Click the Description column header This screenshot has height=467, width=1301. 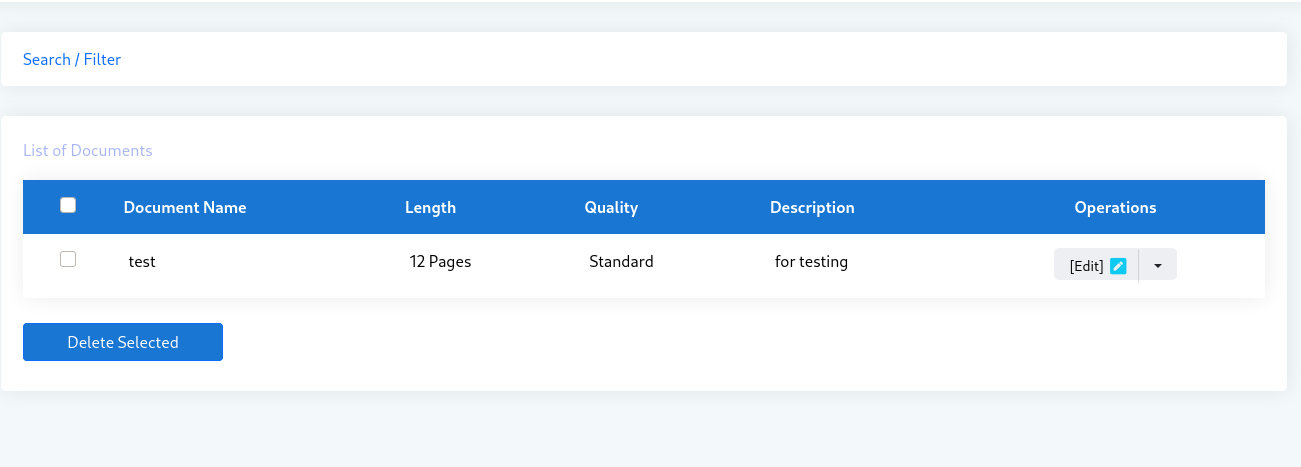812,208
